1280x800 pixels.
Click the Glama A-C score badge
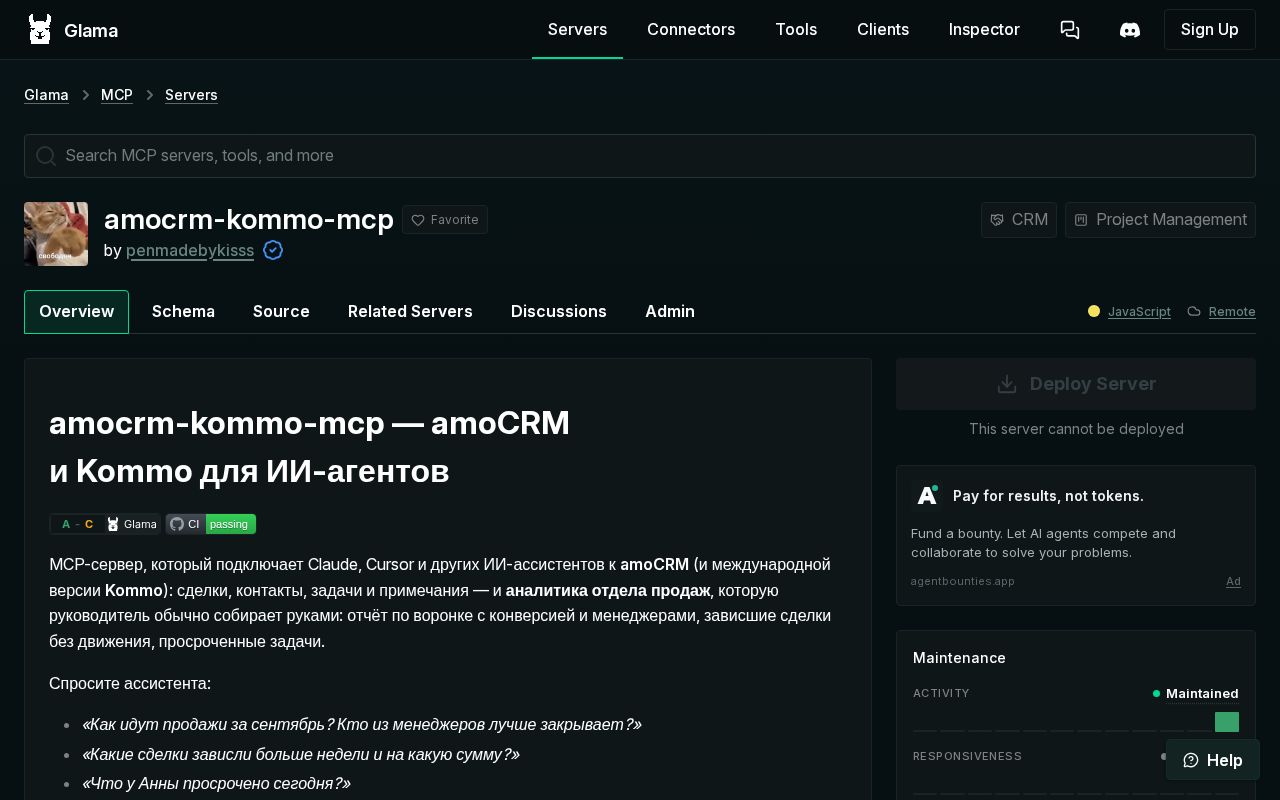(x=105, y=524)
